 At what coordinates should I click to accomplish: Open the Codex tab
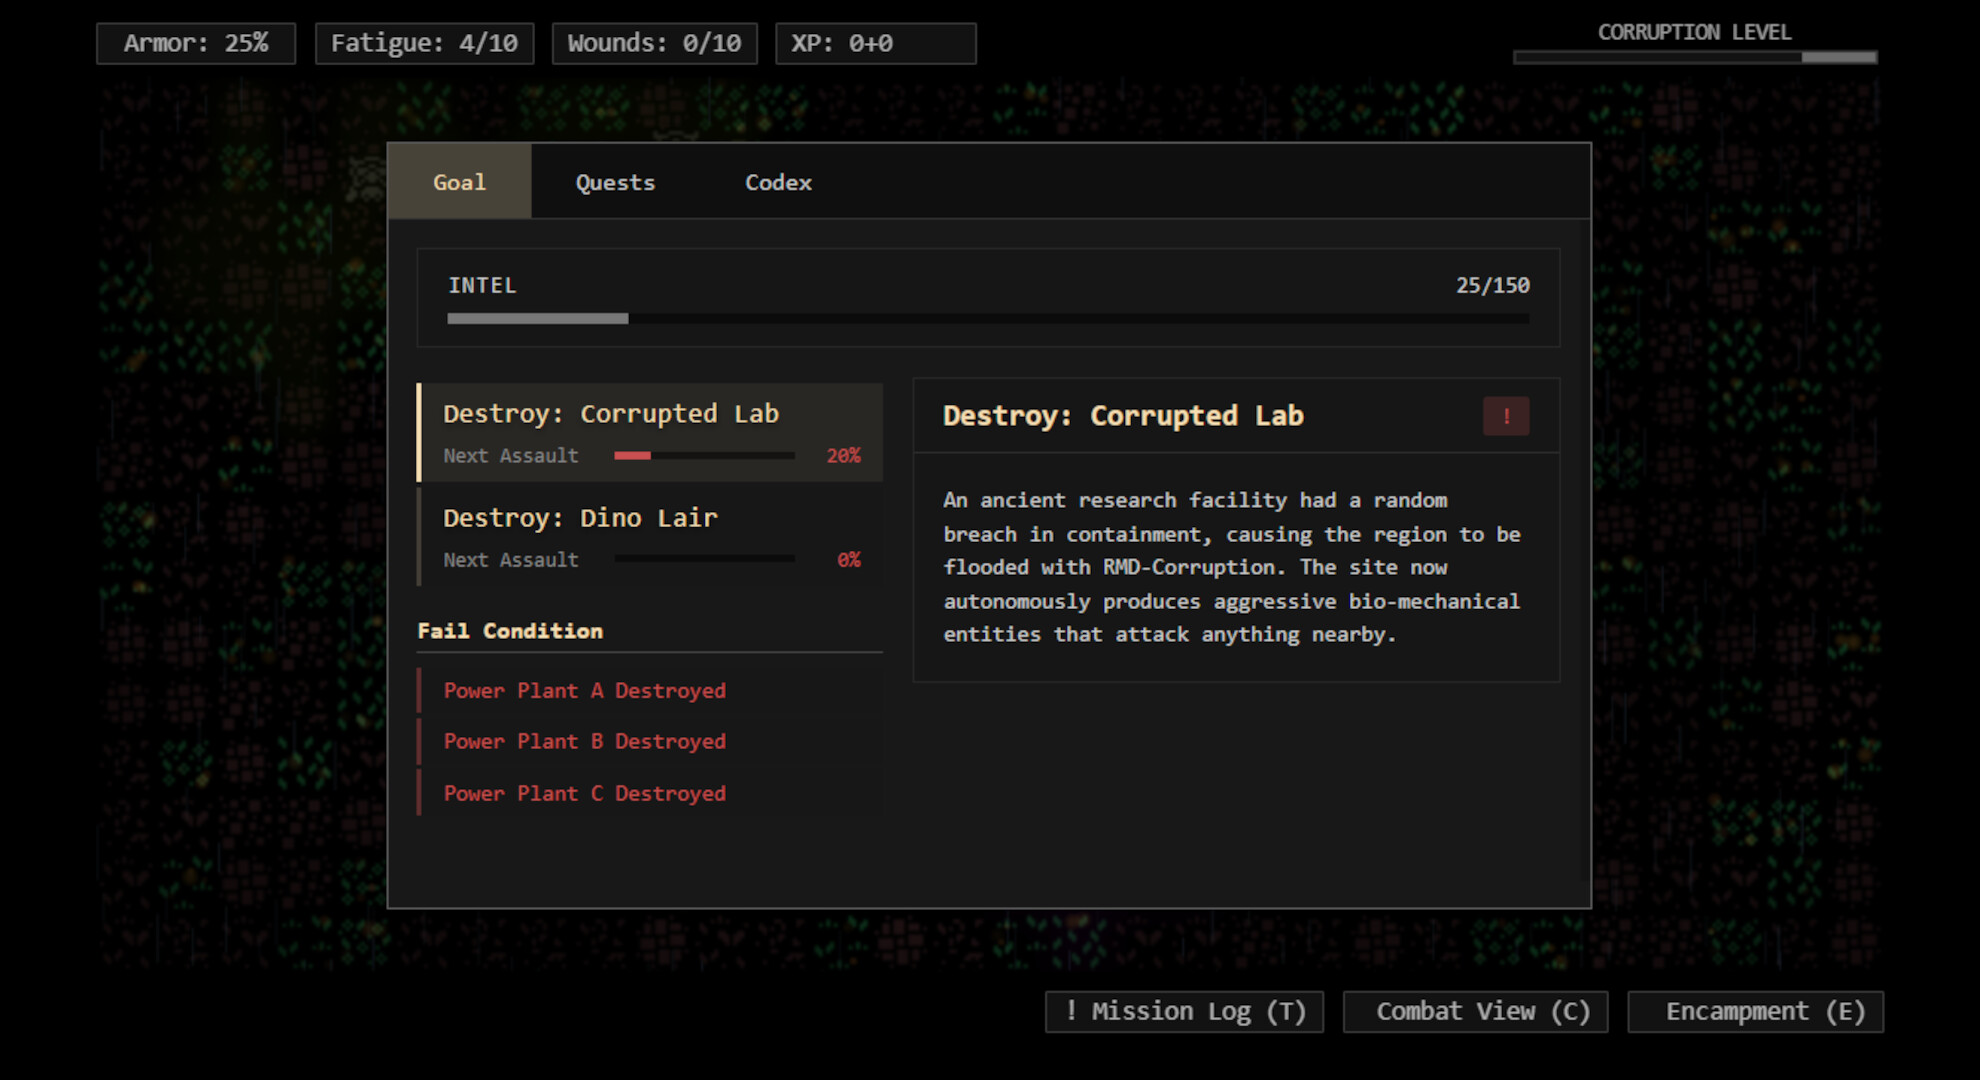778,181
